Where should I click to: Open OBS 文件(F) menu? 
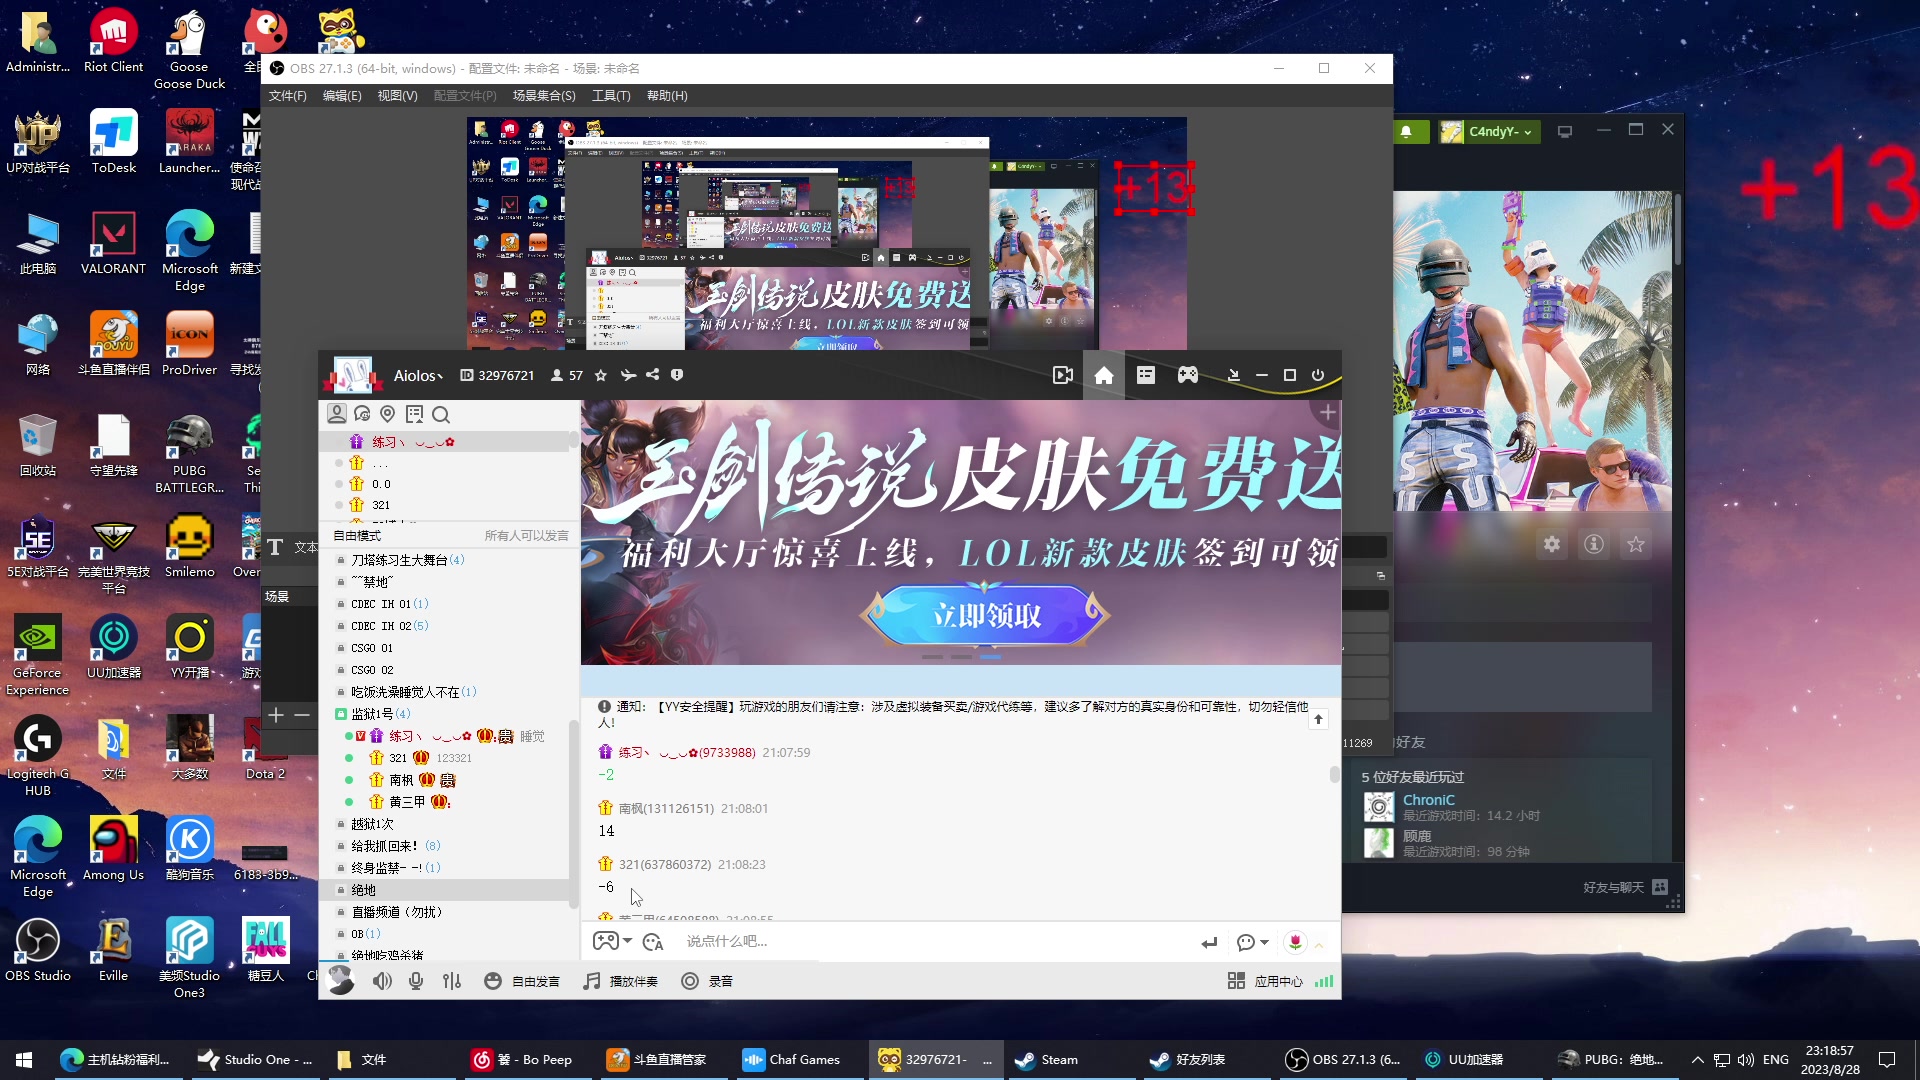[x=288, y=96]
